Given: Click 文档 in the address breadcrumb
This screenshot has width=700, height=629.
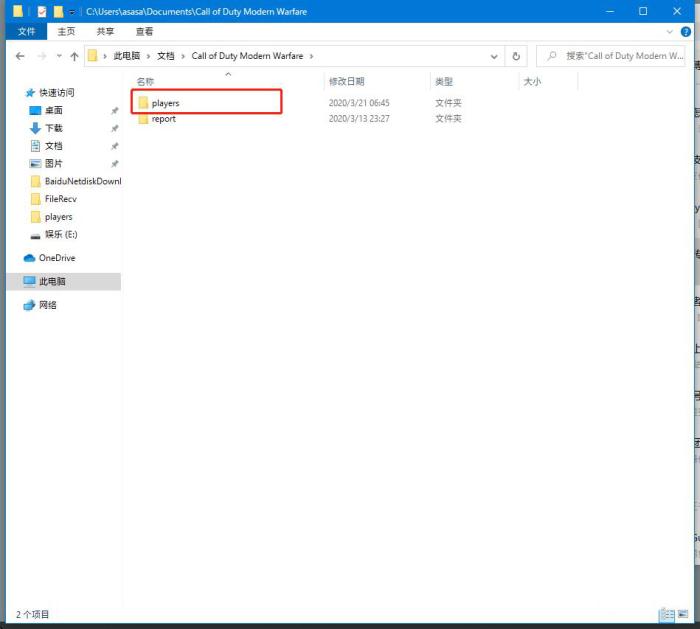Looking at the screenshot, I should pos(165,56).
